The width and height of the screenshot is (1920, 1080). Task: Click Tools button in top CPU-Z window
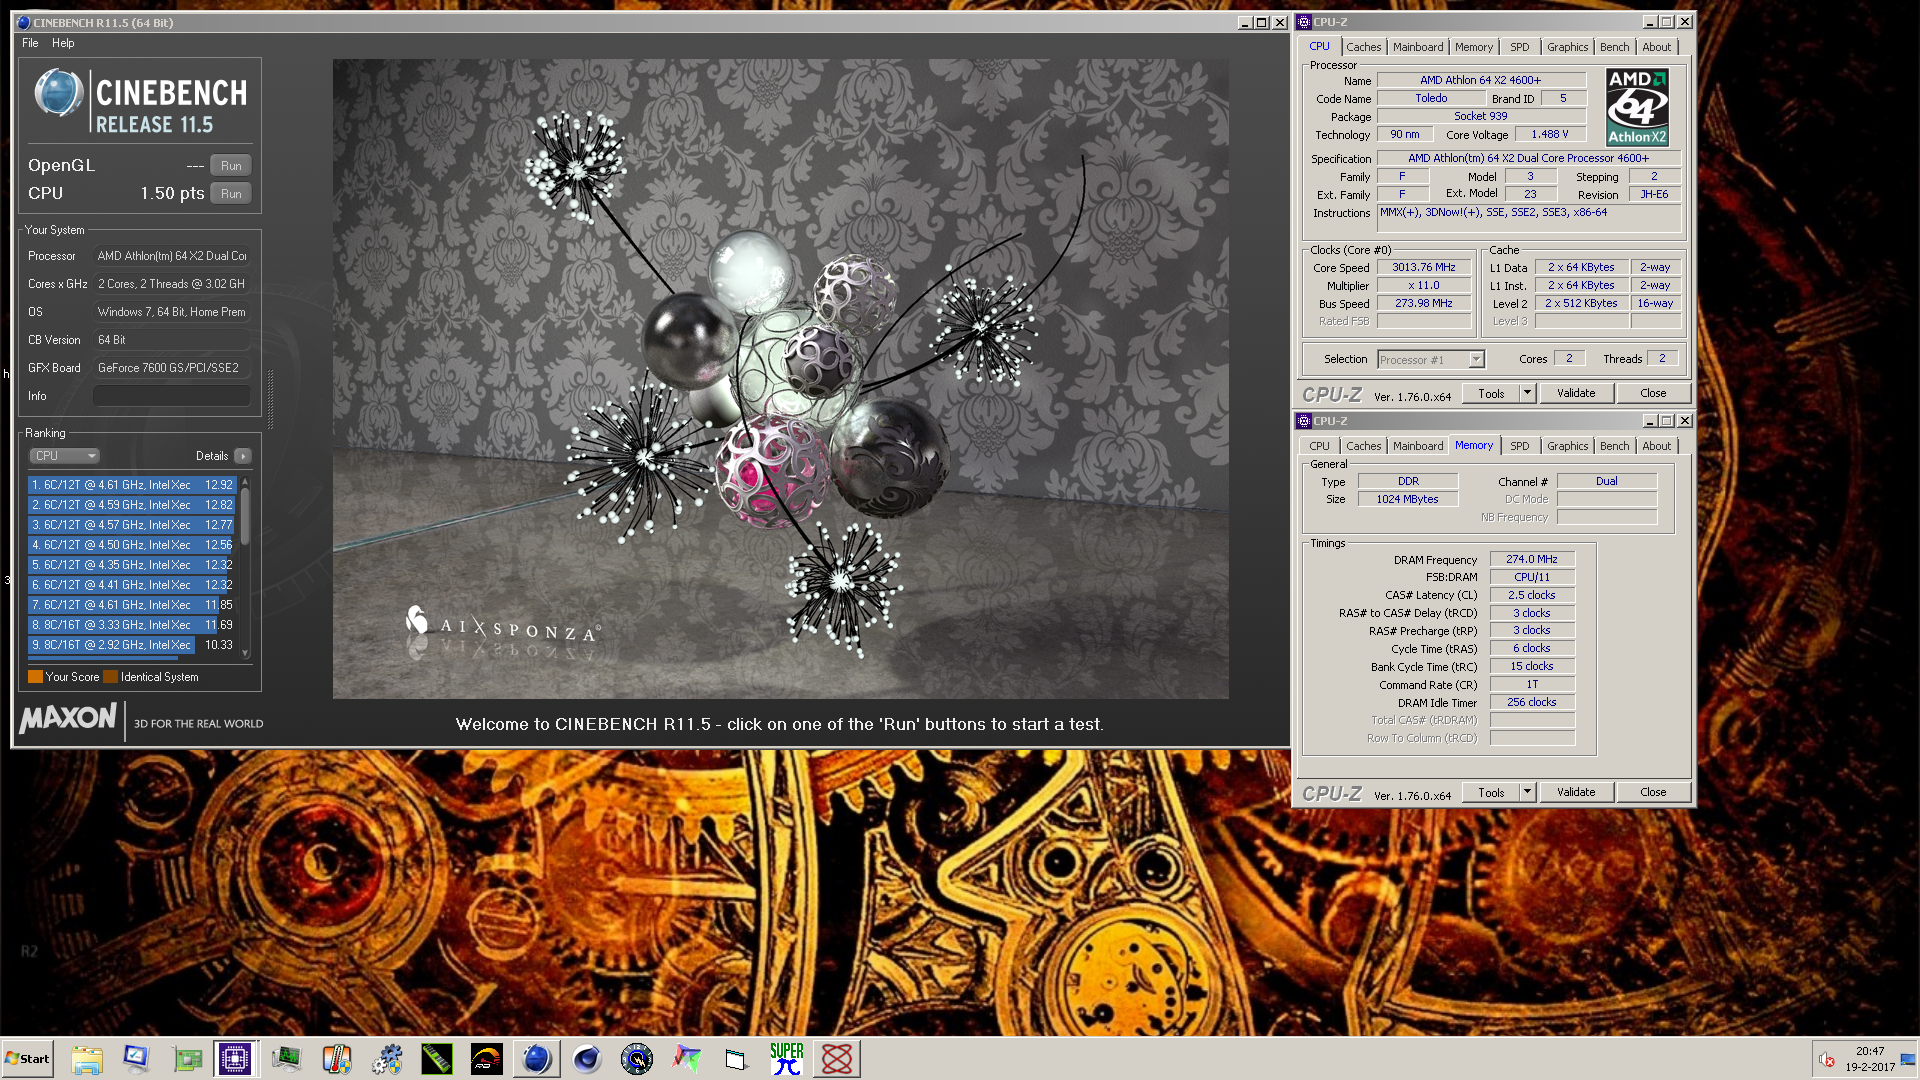coord(1491,394)
